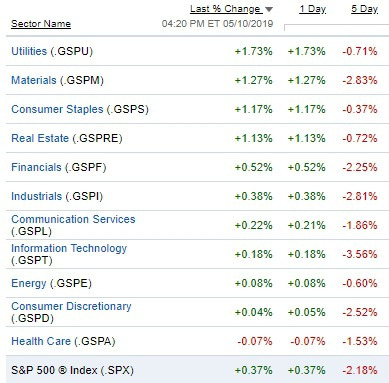Click the sort arrow beside Last % Change
Image resolution: width=389 pixels, height=383 pixels.
(269, 9)
